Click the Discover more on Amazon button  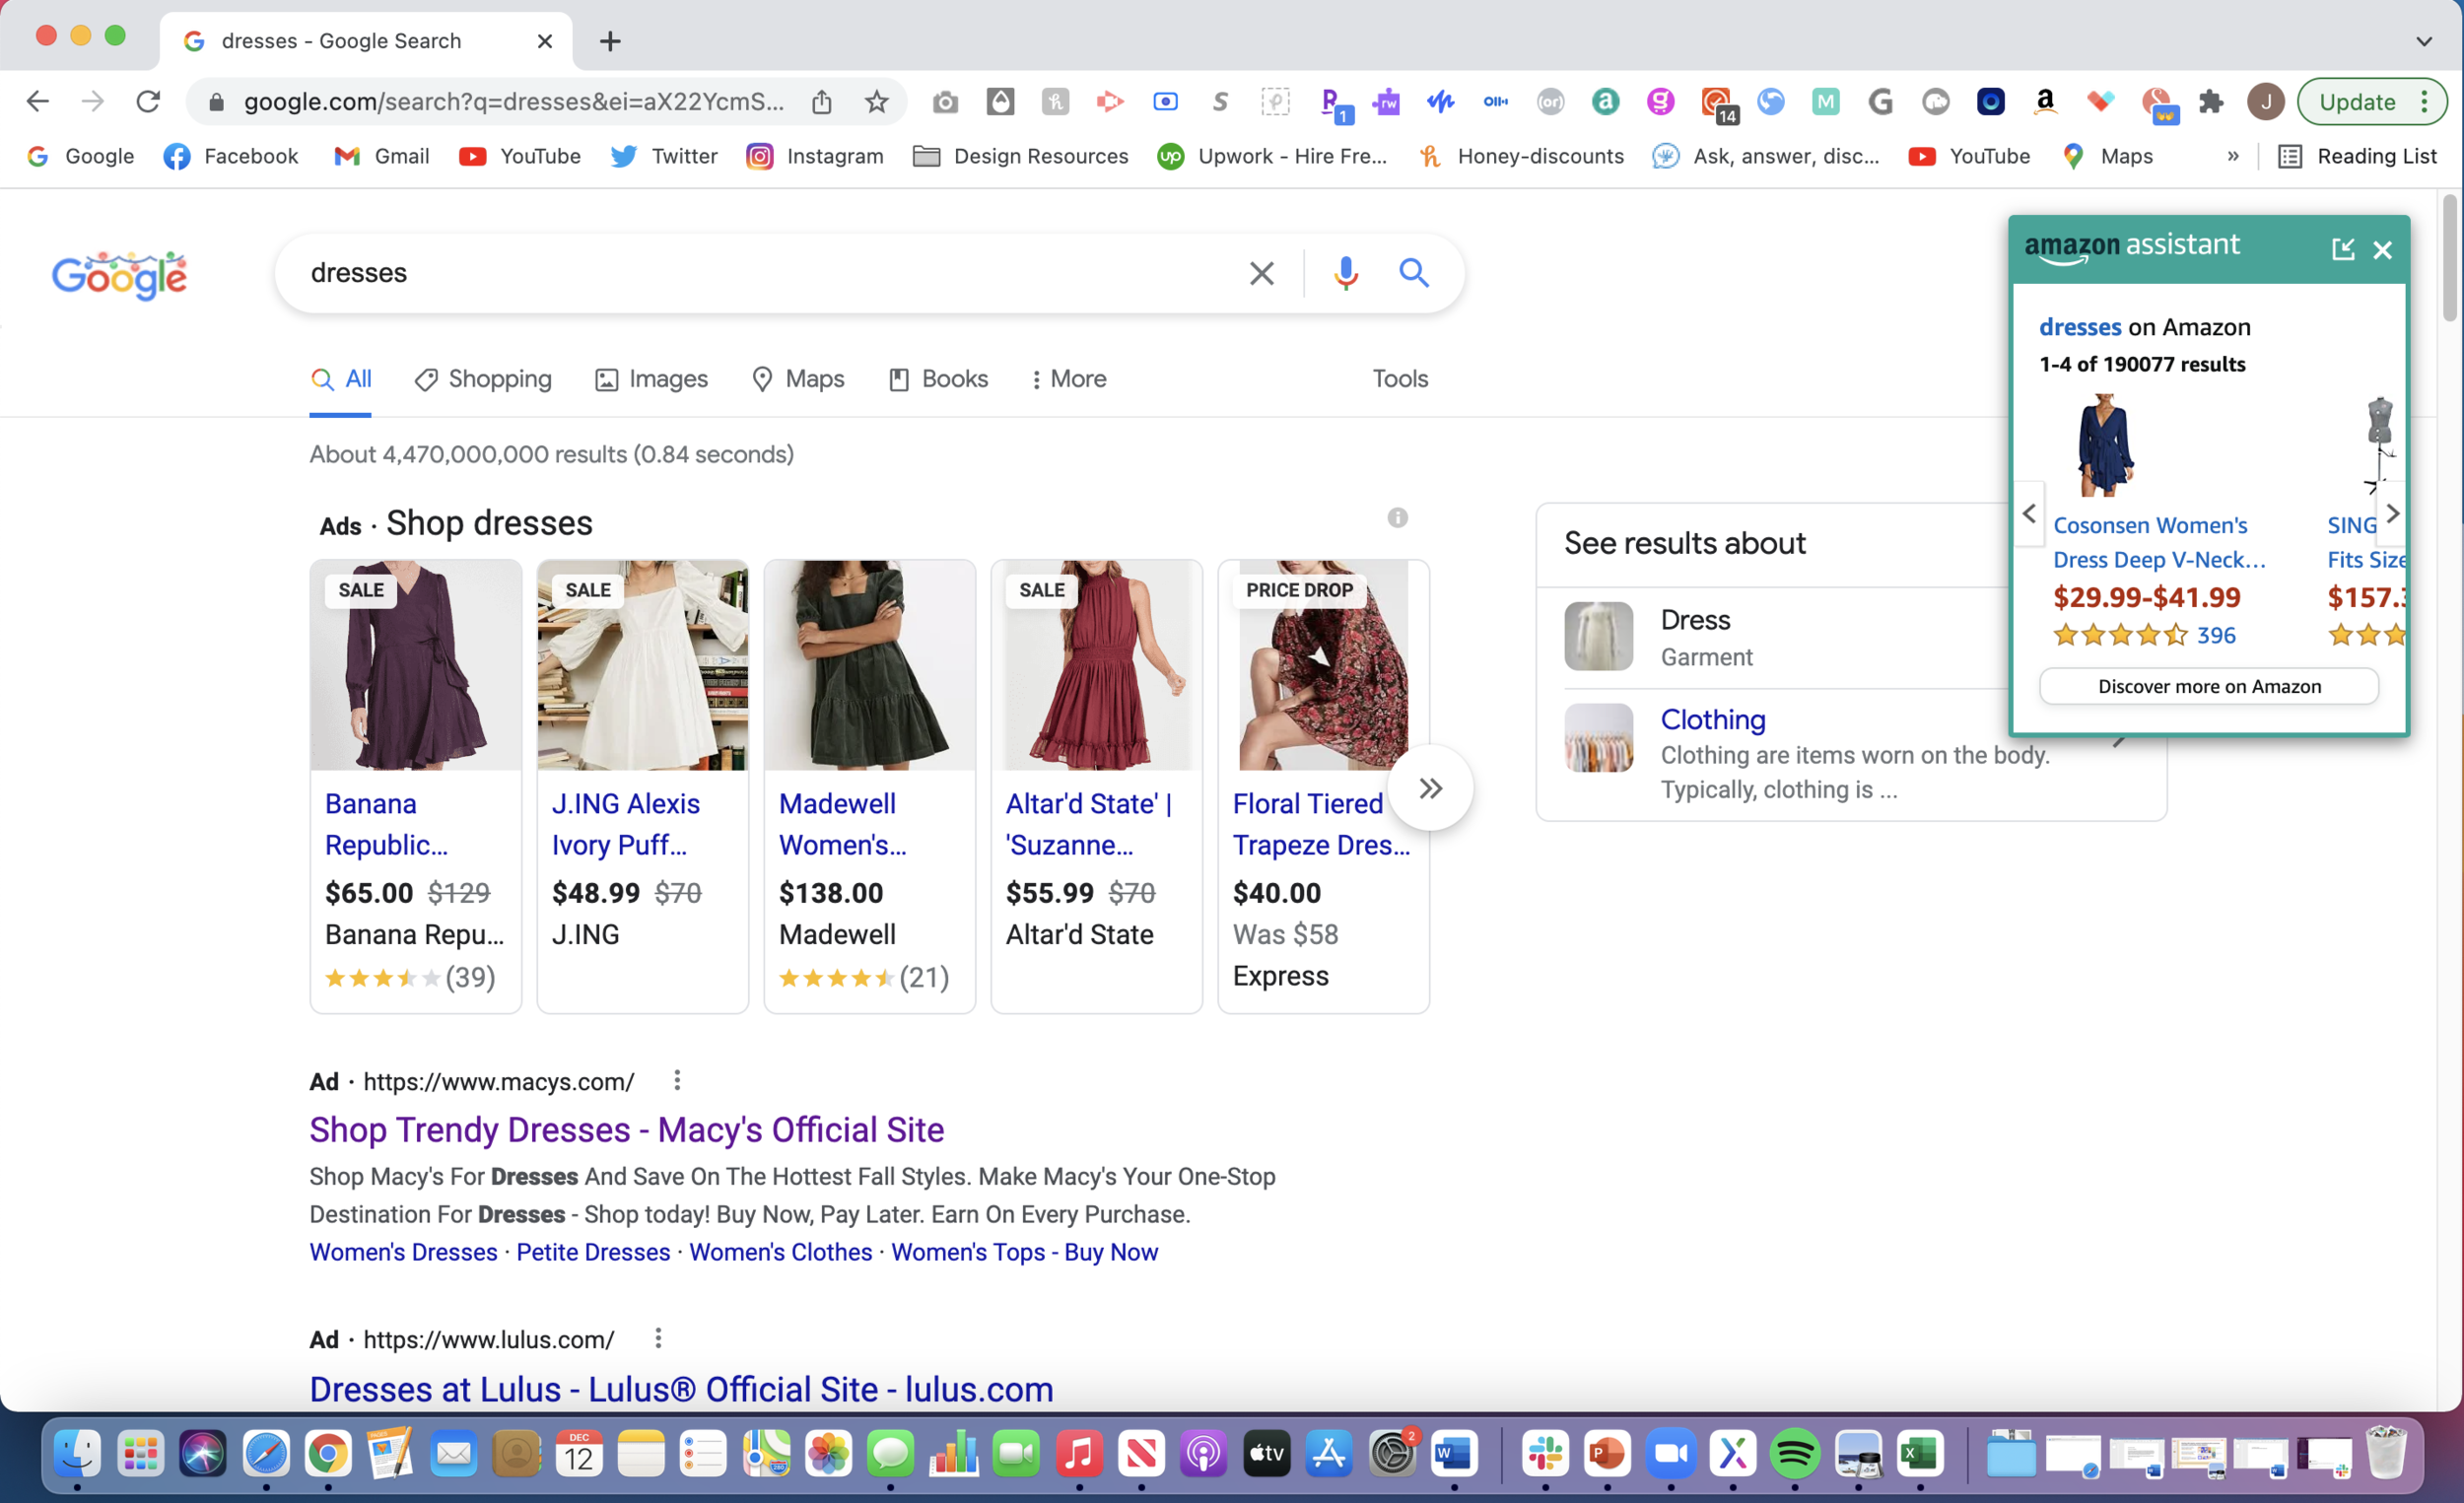pos(2209,686)
